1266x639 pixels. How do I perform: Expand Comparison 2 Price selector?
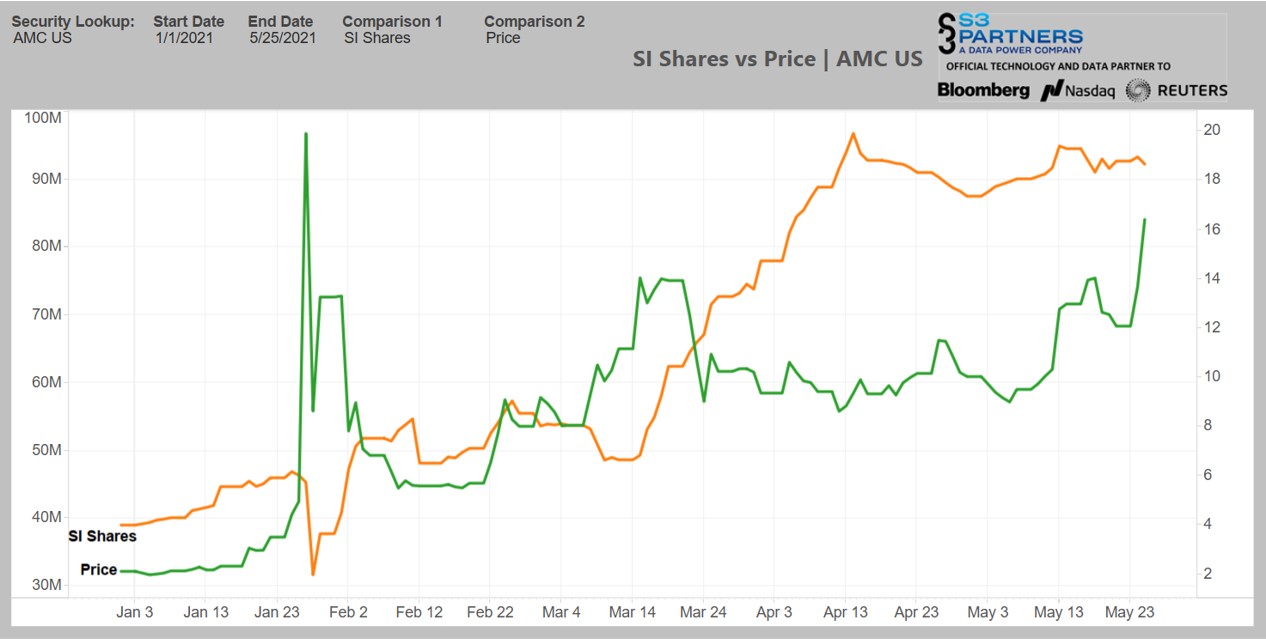point(503,38)
